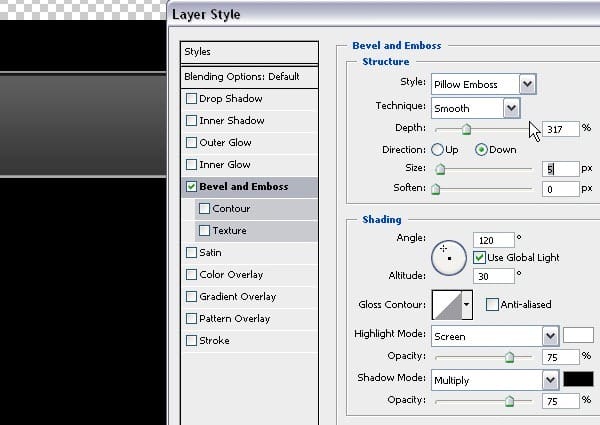This screenshot has width=600, height=425.
Task: Click the Gloss Contour thumbnail
Action: 447,305
